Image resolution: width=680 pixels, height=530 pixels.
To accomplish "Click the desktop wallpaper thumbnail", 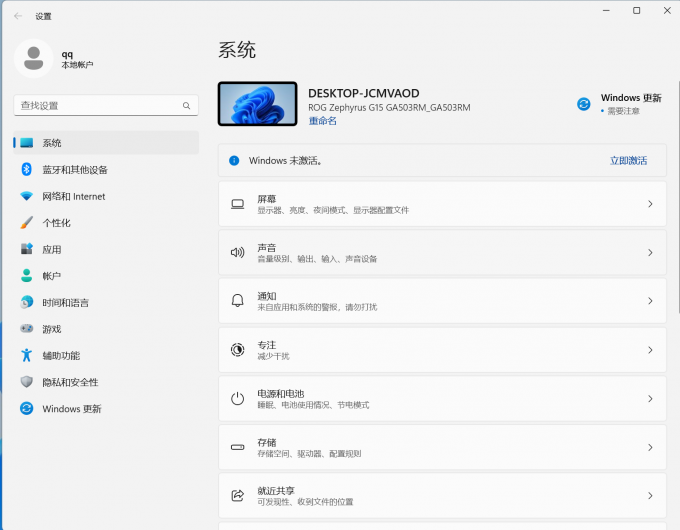I will point(257,104).
